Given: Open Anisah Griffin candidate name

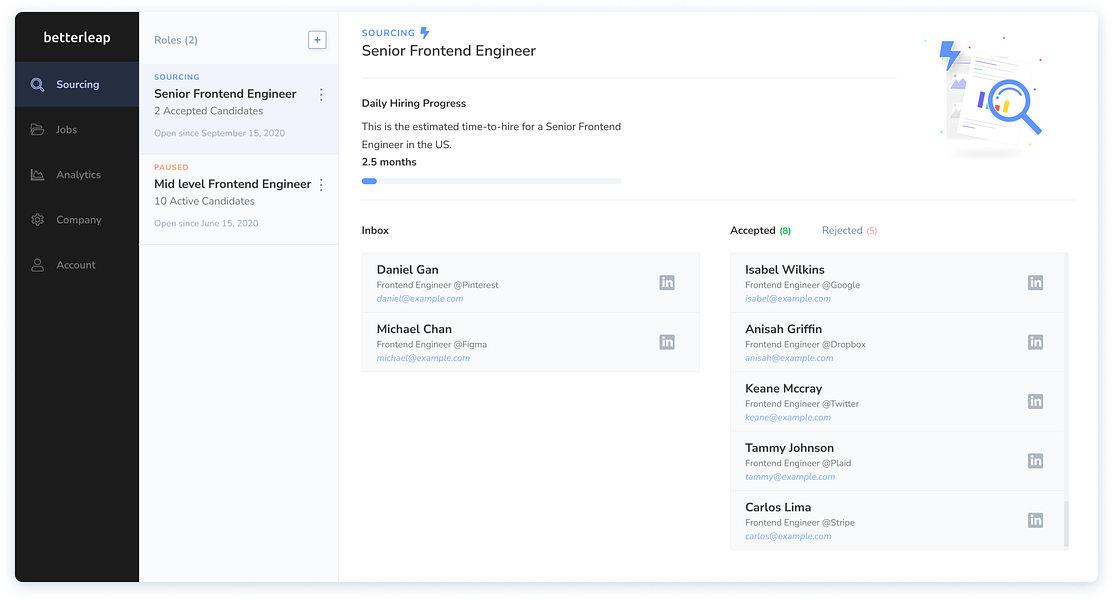Looking at the screenshot, I should [x=784, y=329].
